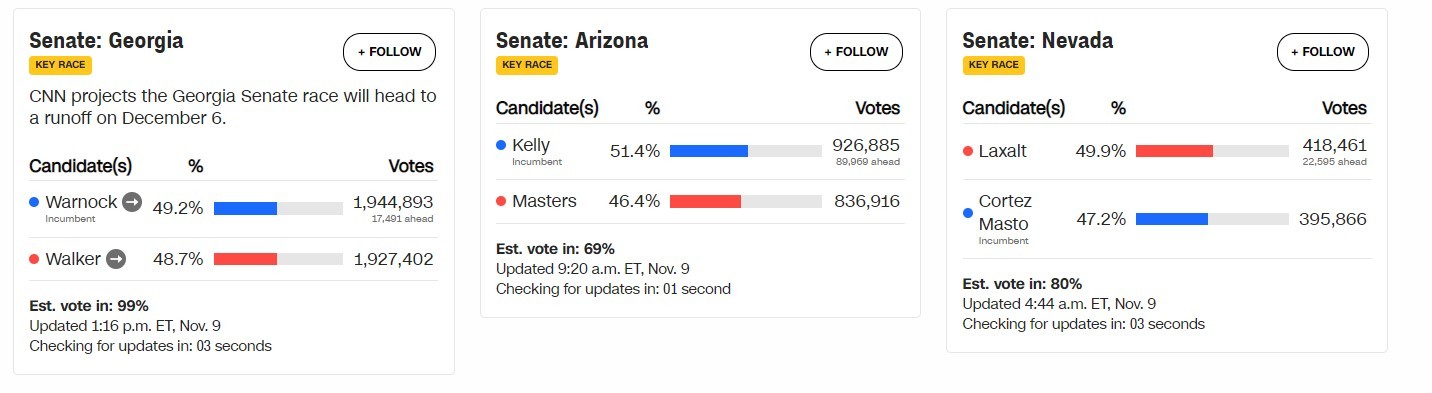Click the Key Race badge under Nevada
This screenshot has width=1432, height=393.
pyautogui.click(x=994, y=66)
